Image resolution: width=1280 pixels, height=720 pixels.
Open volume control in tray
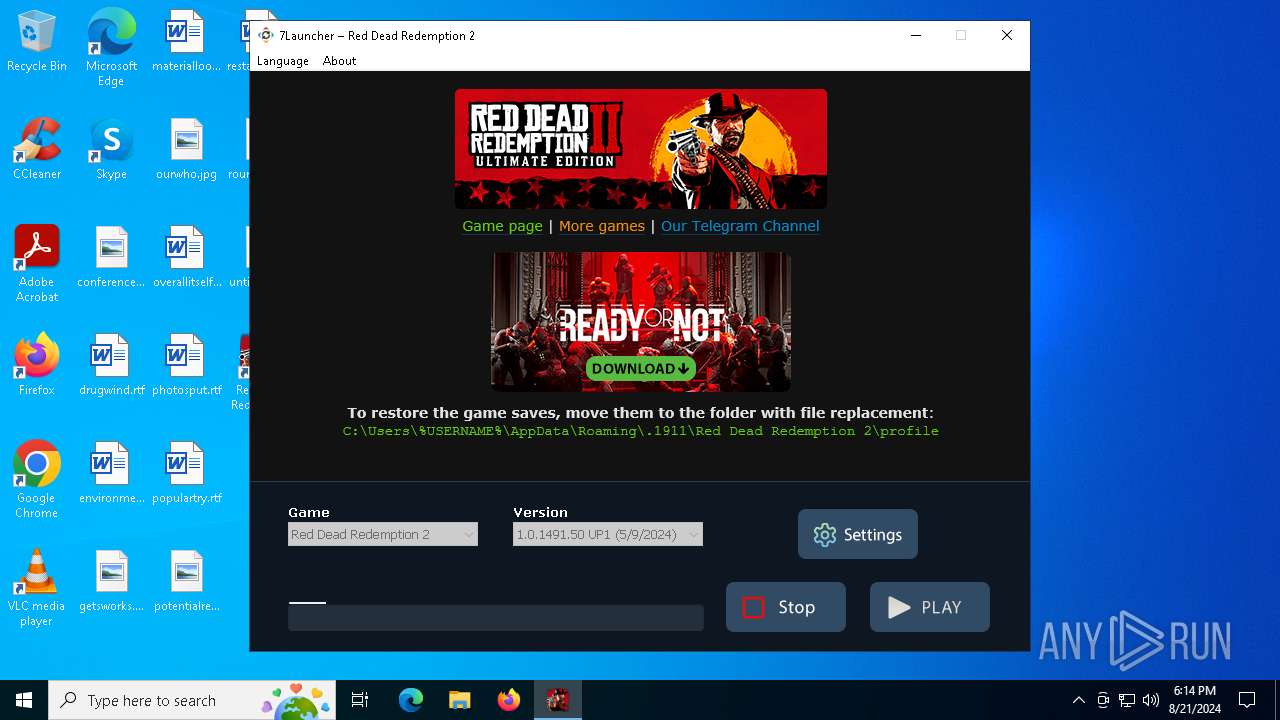[1151, 700]
